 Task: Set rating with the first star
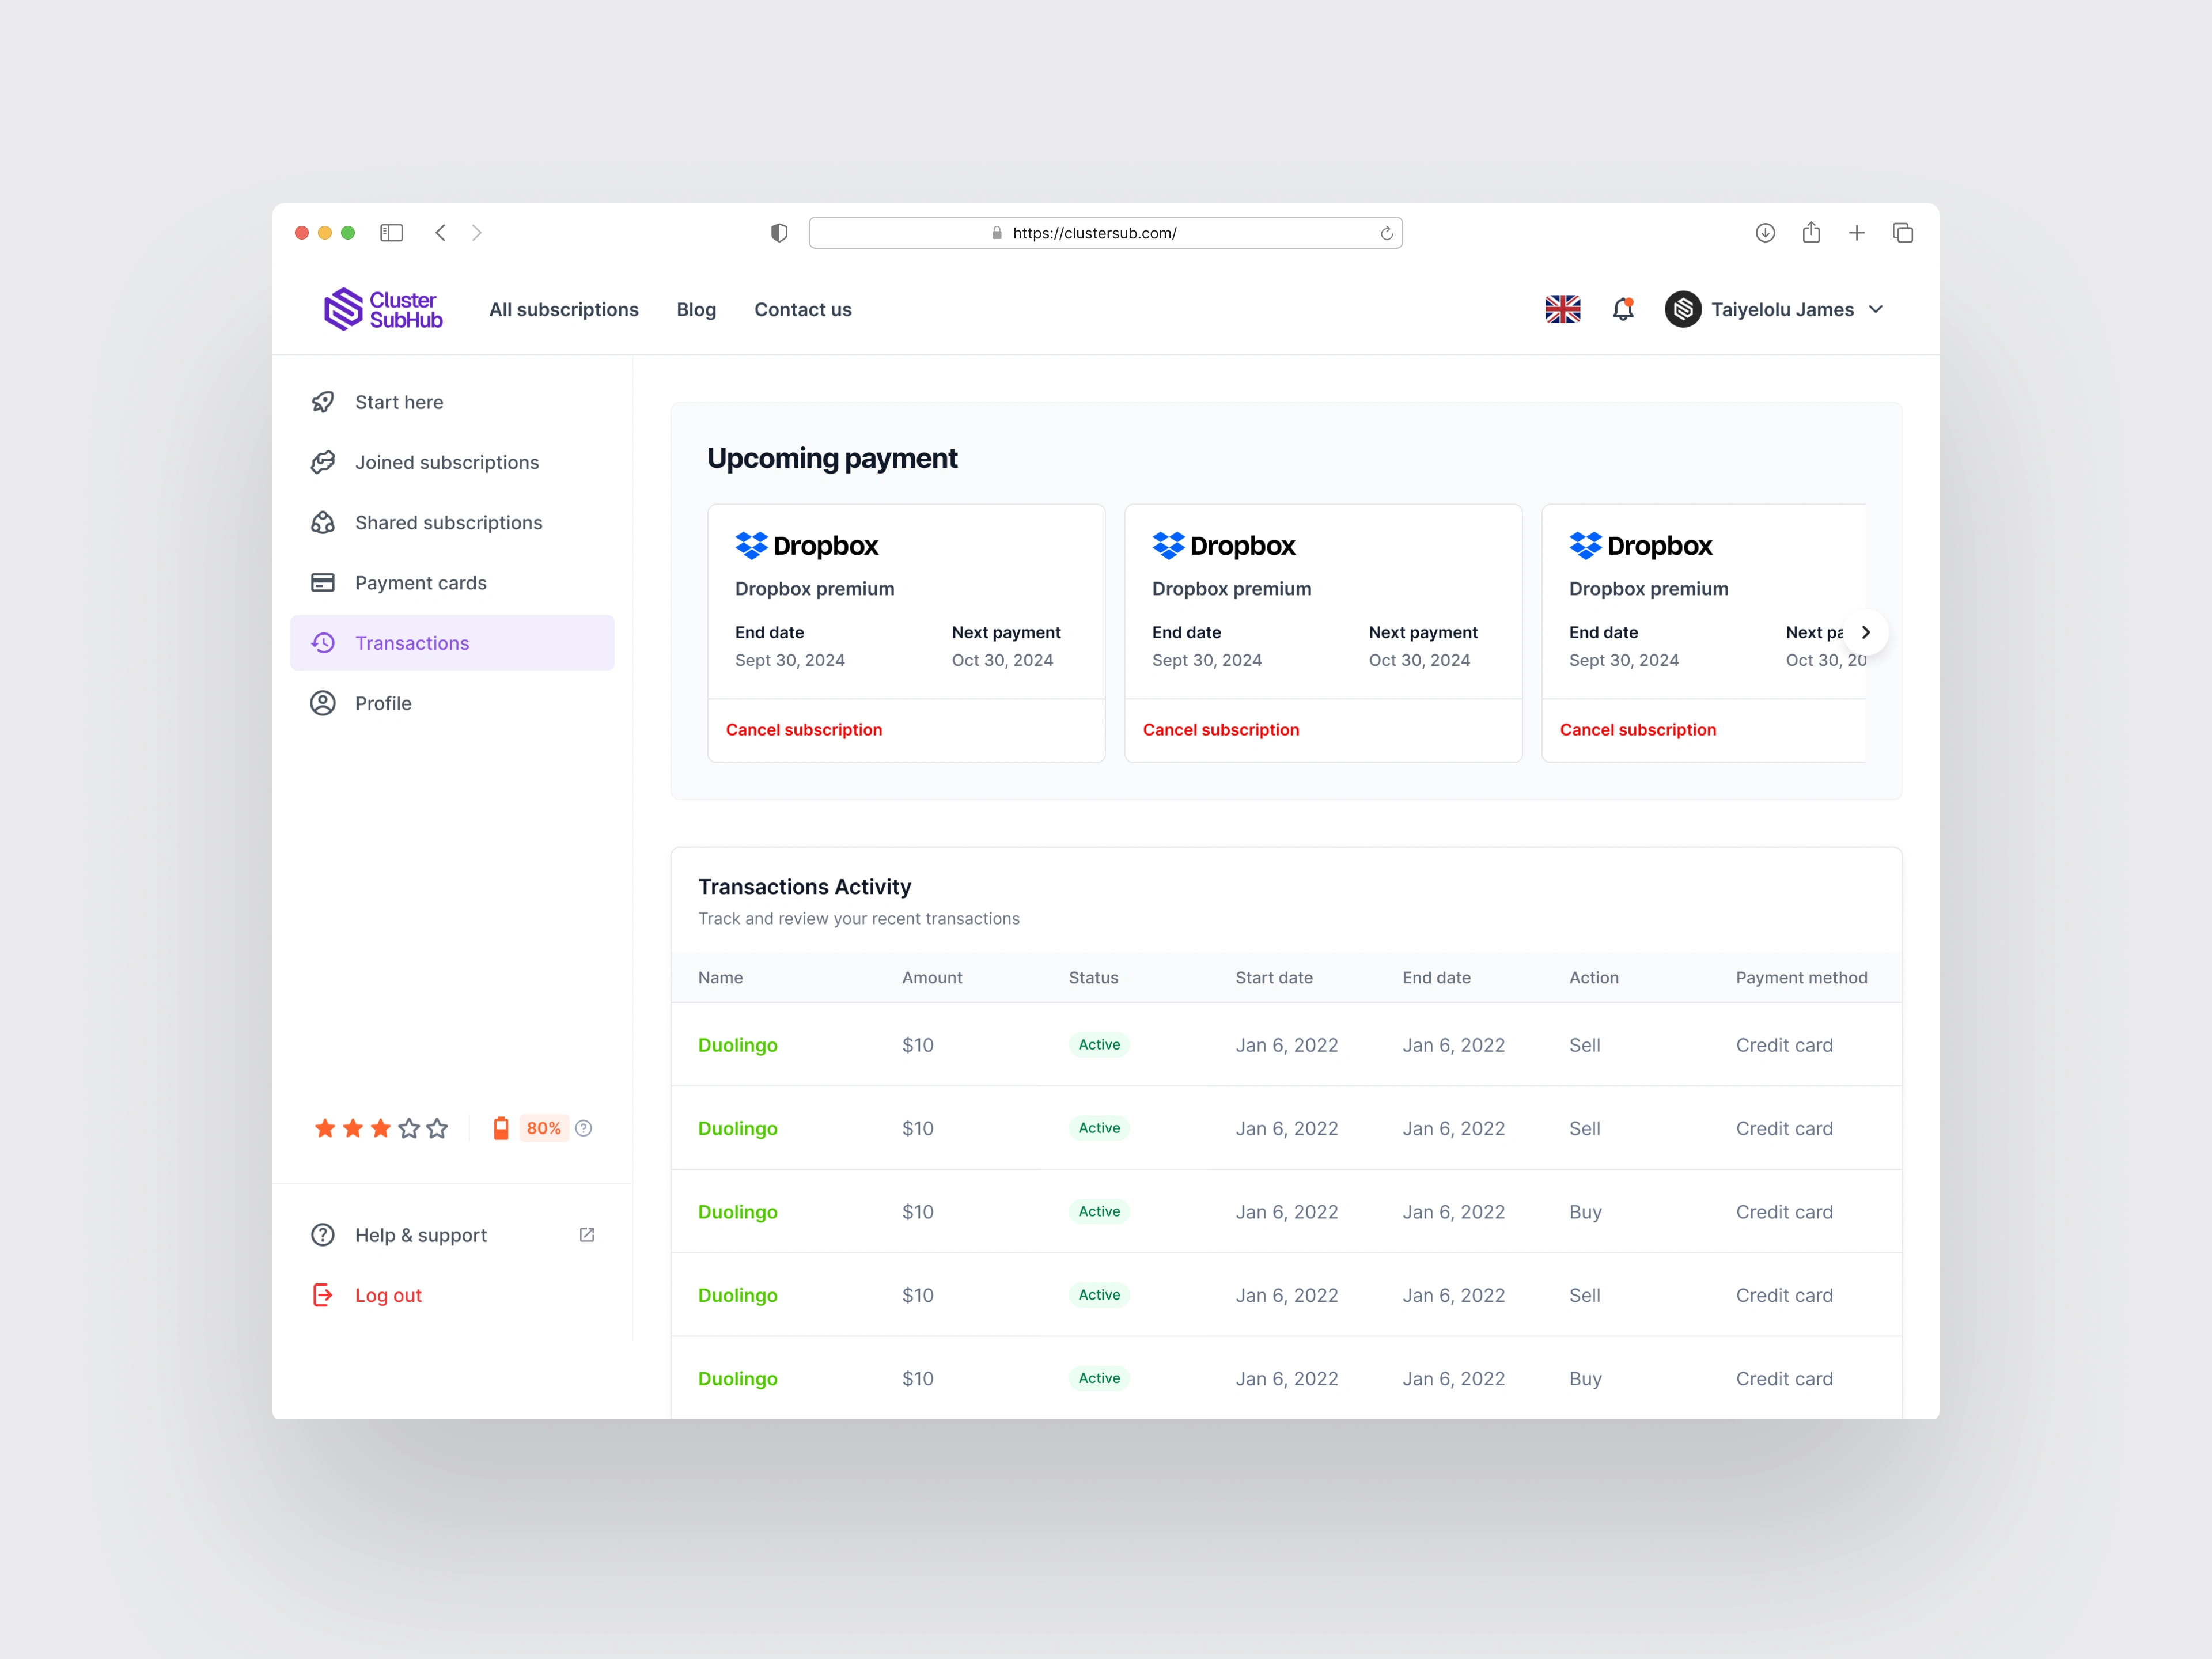(325, 1128)
